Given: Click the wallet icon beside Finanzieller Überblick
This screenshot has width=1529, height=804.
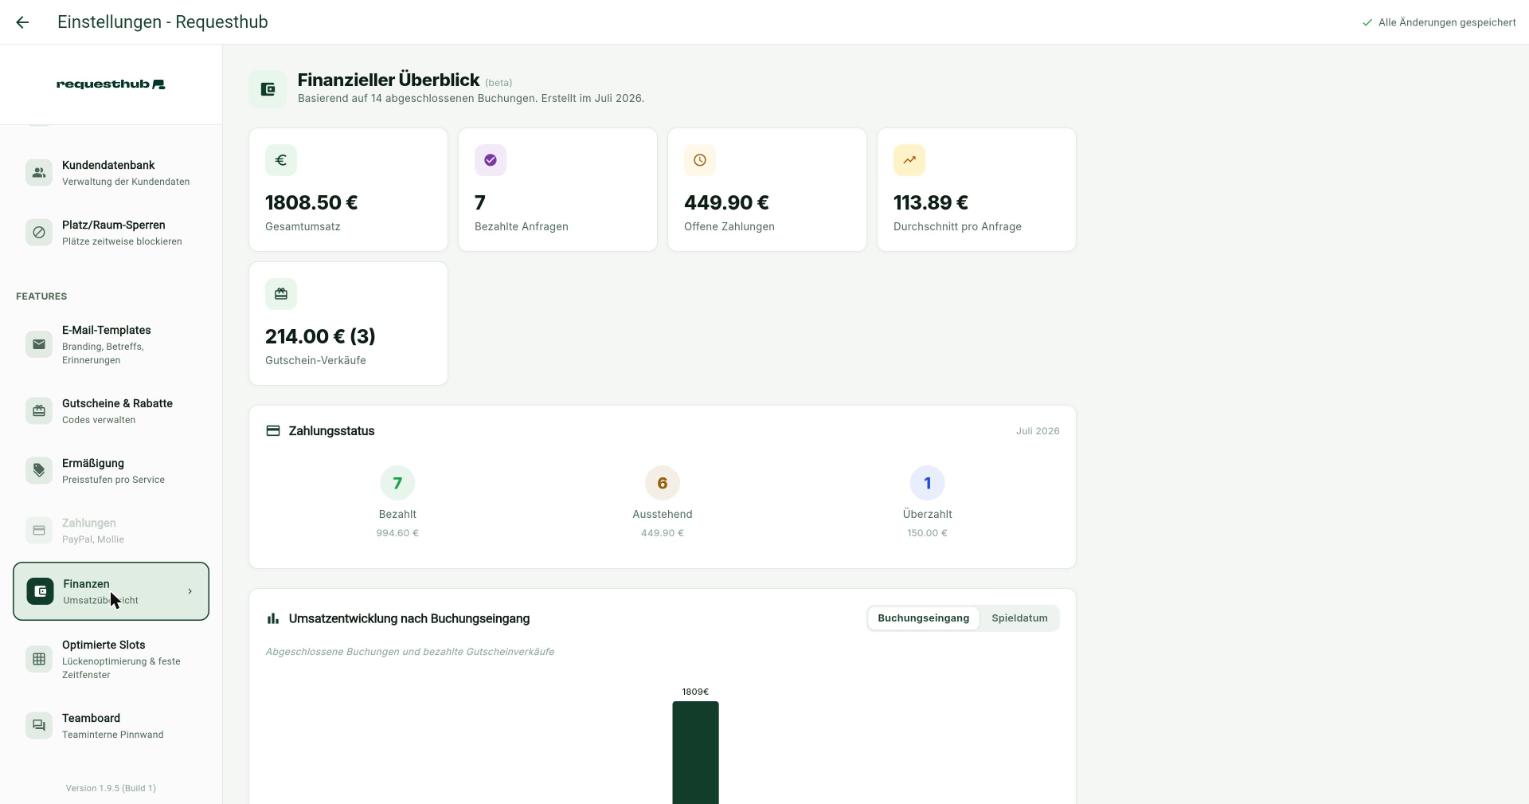Looking at the screenshot, I should 267,89.
